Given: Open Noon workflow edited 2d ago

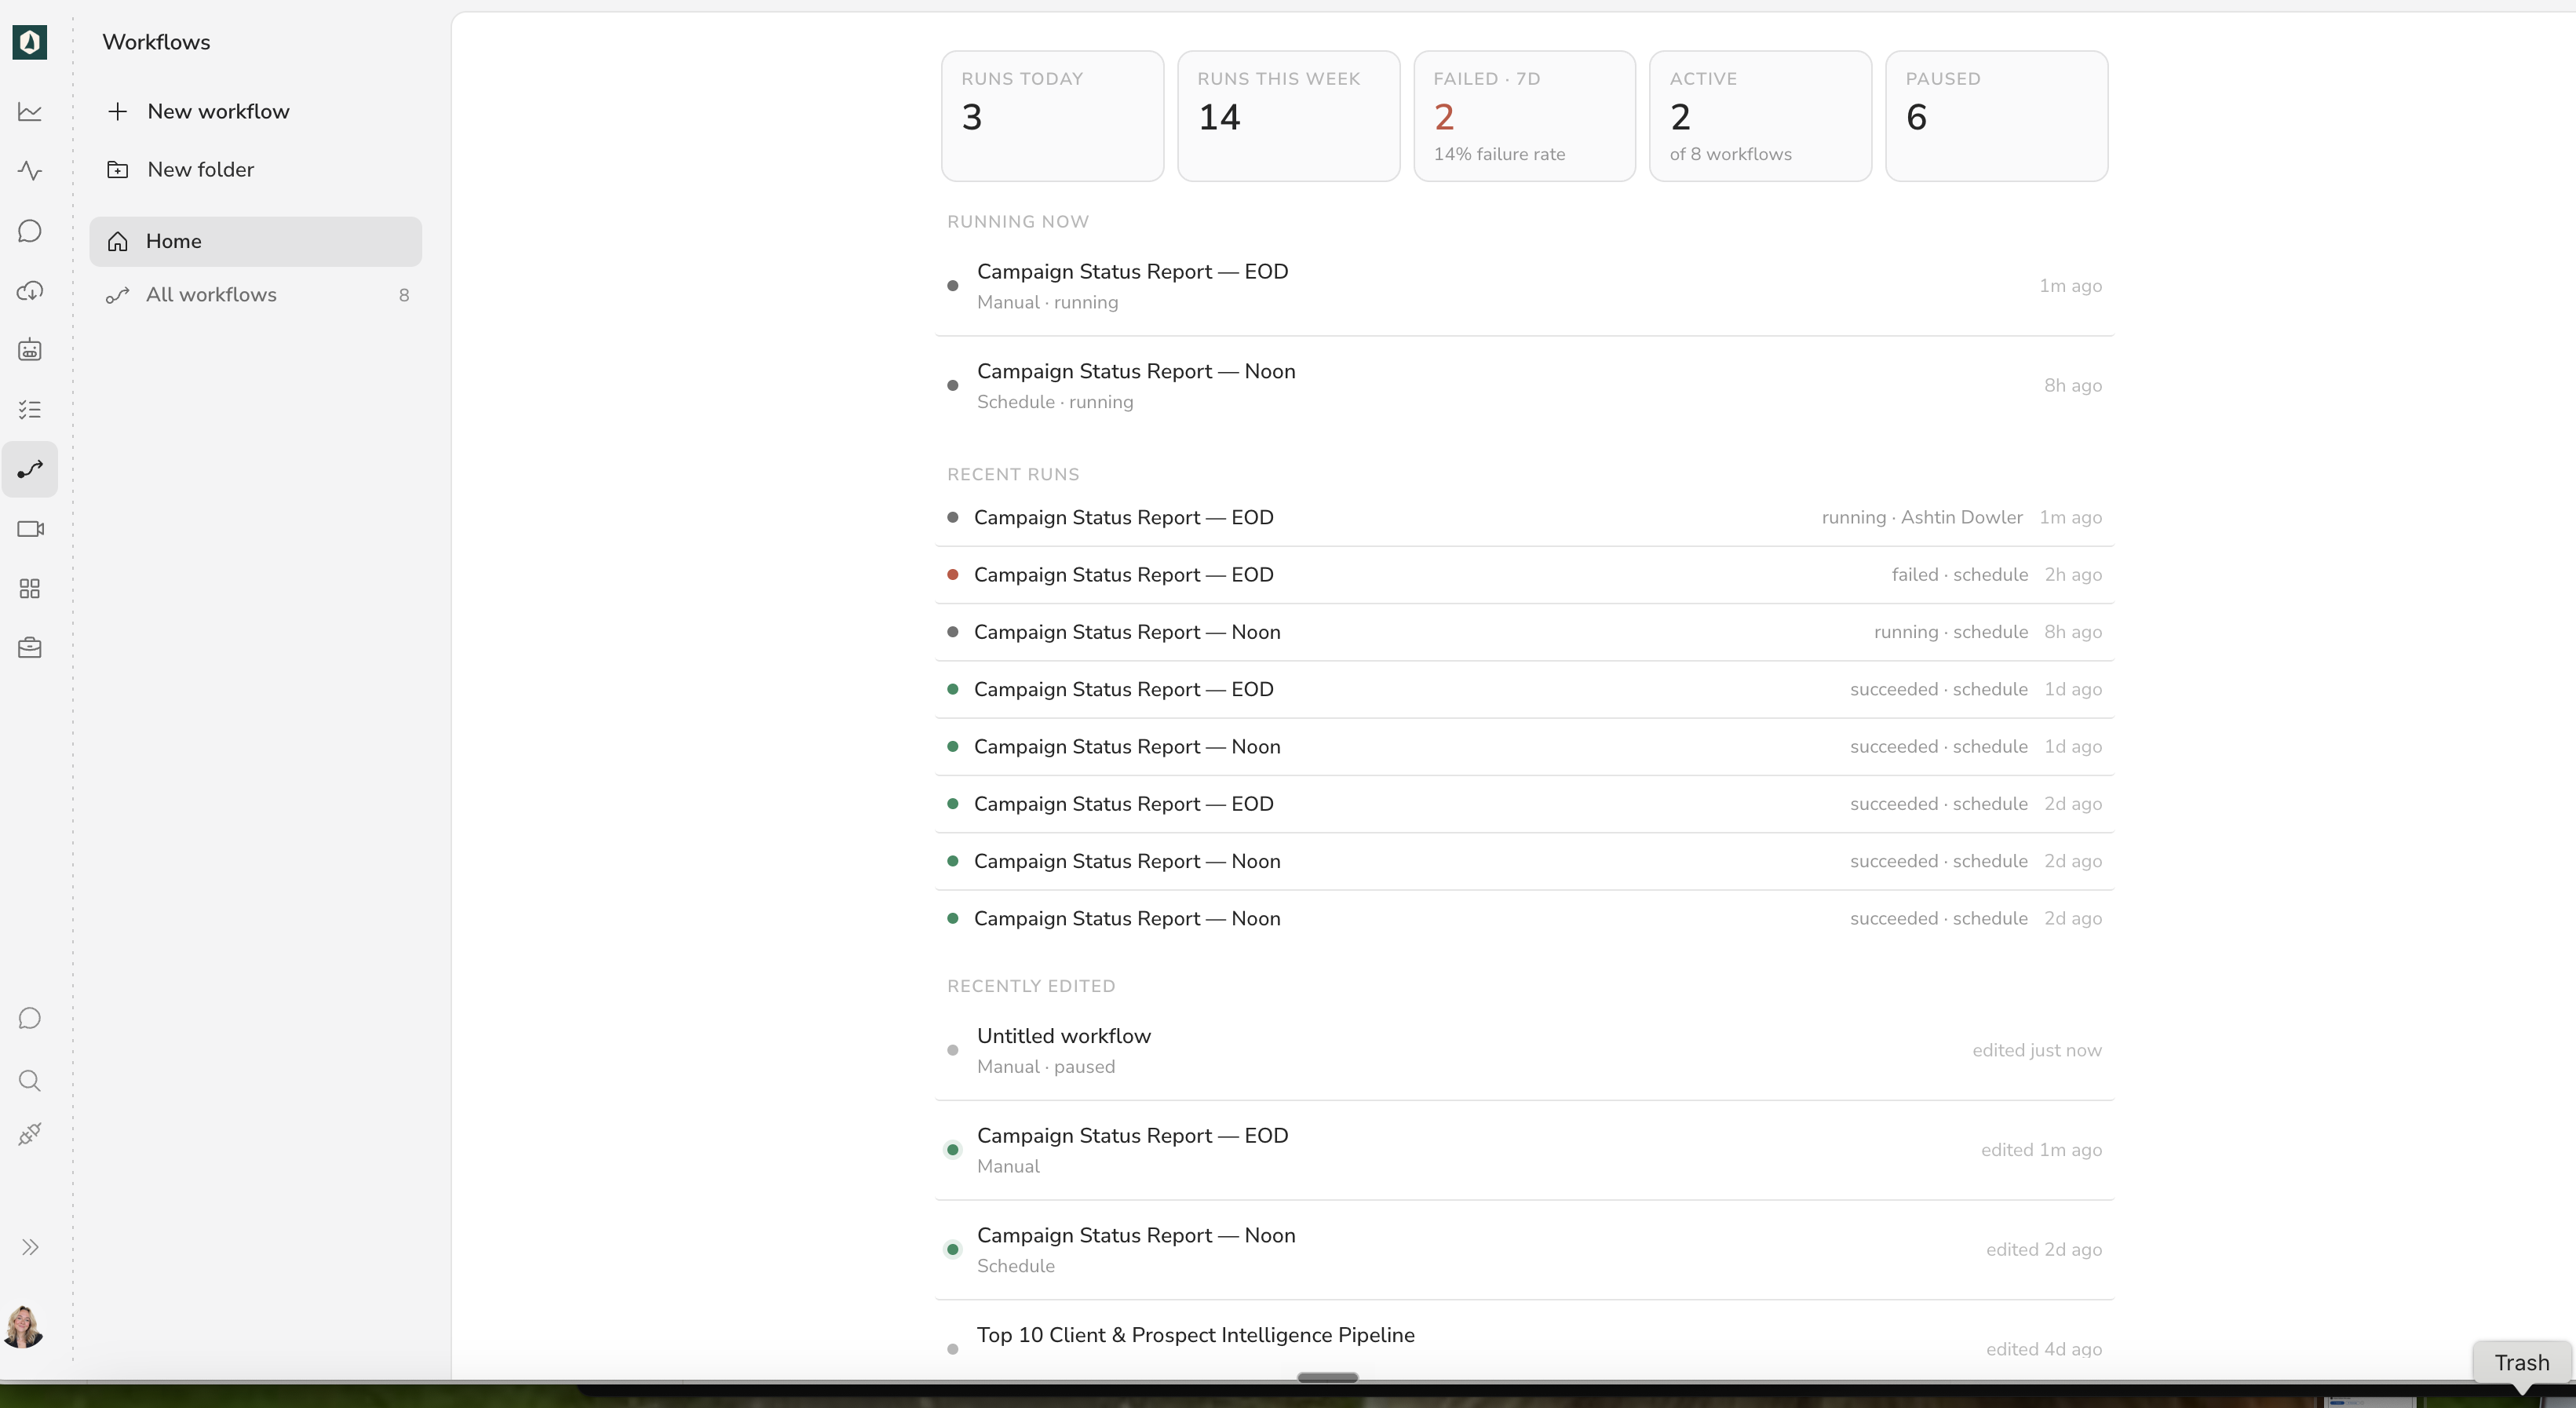Looking at the screenshot, I should click(x=1524, y=1250).
